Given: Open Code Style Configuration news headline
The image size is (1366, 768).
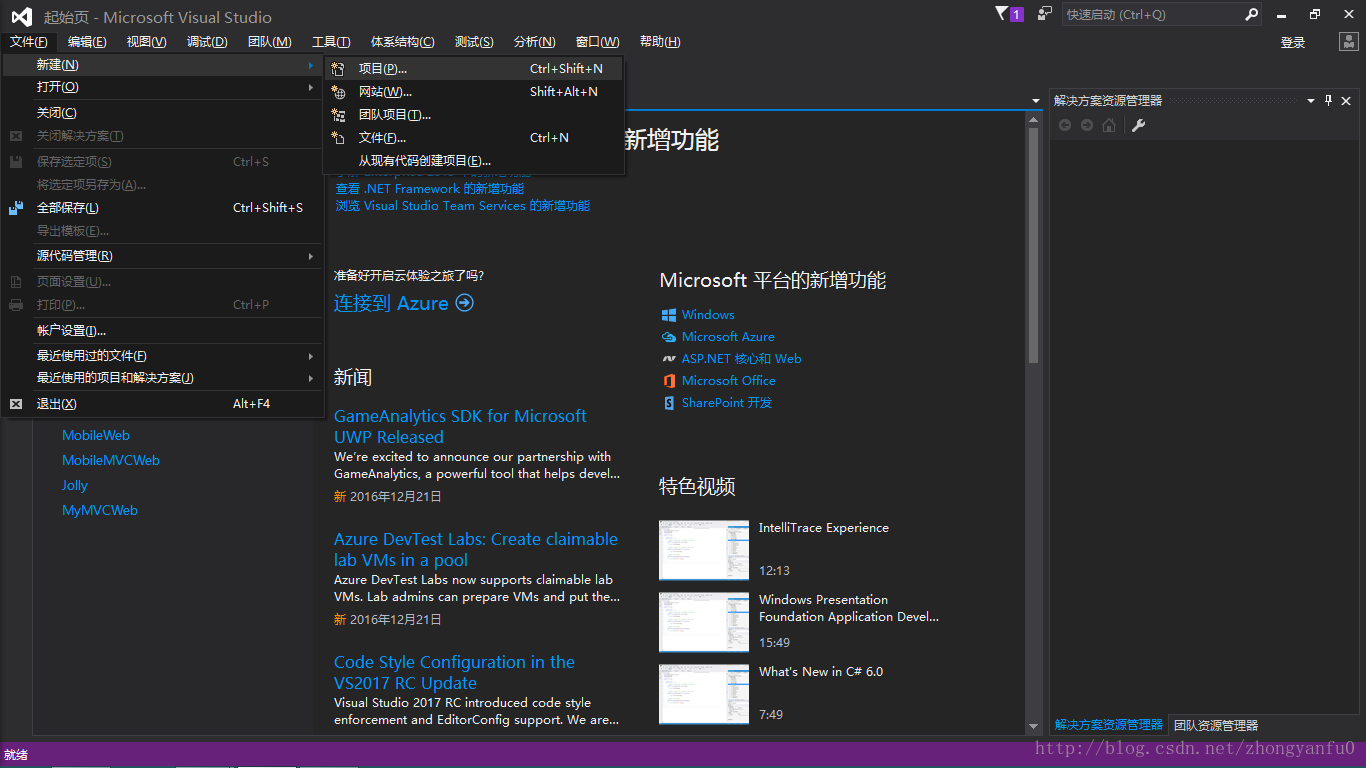Looking at the screenshot, I should [x=454, y=672].
